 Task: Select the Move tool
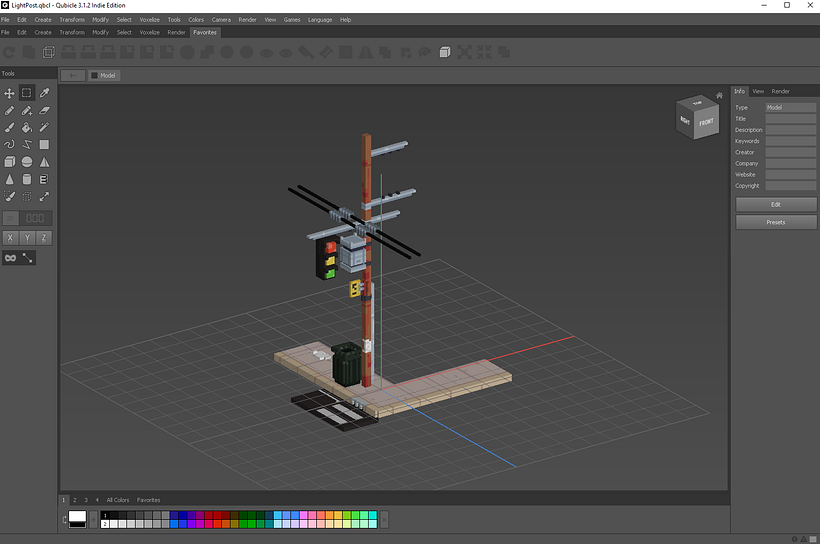[x=9, y=93]
